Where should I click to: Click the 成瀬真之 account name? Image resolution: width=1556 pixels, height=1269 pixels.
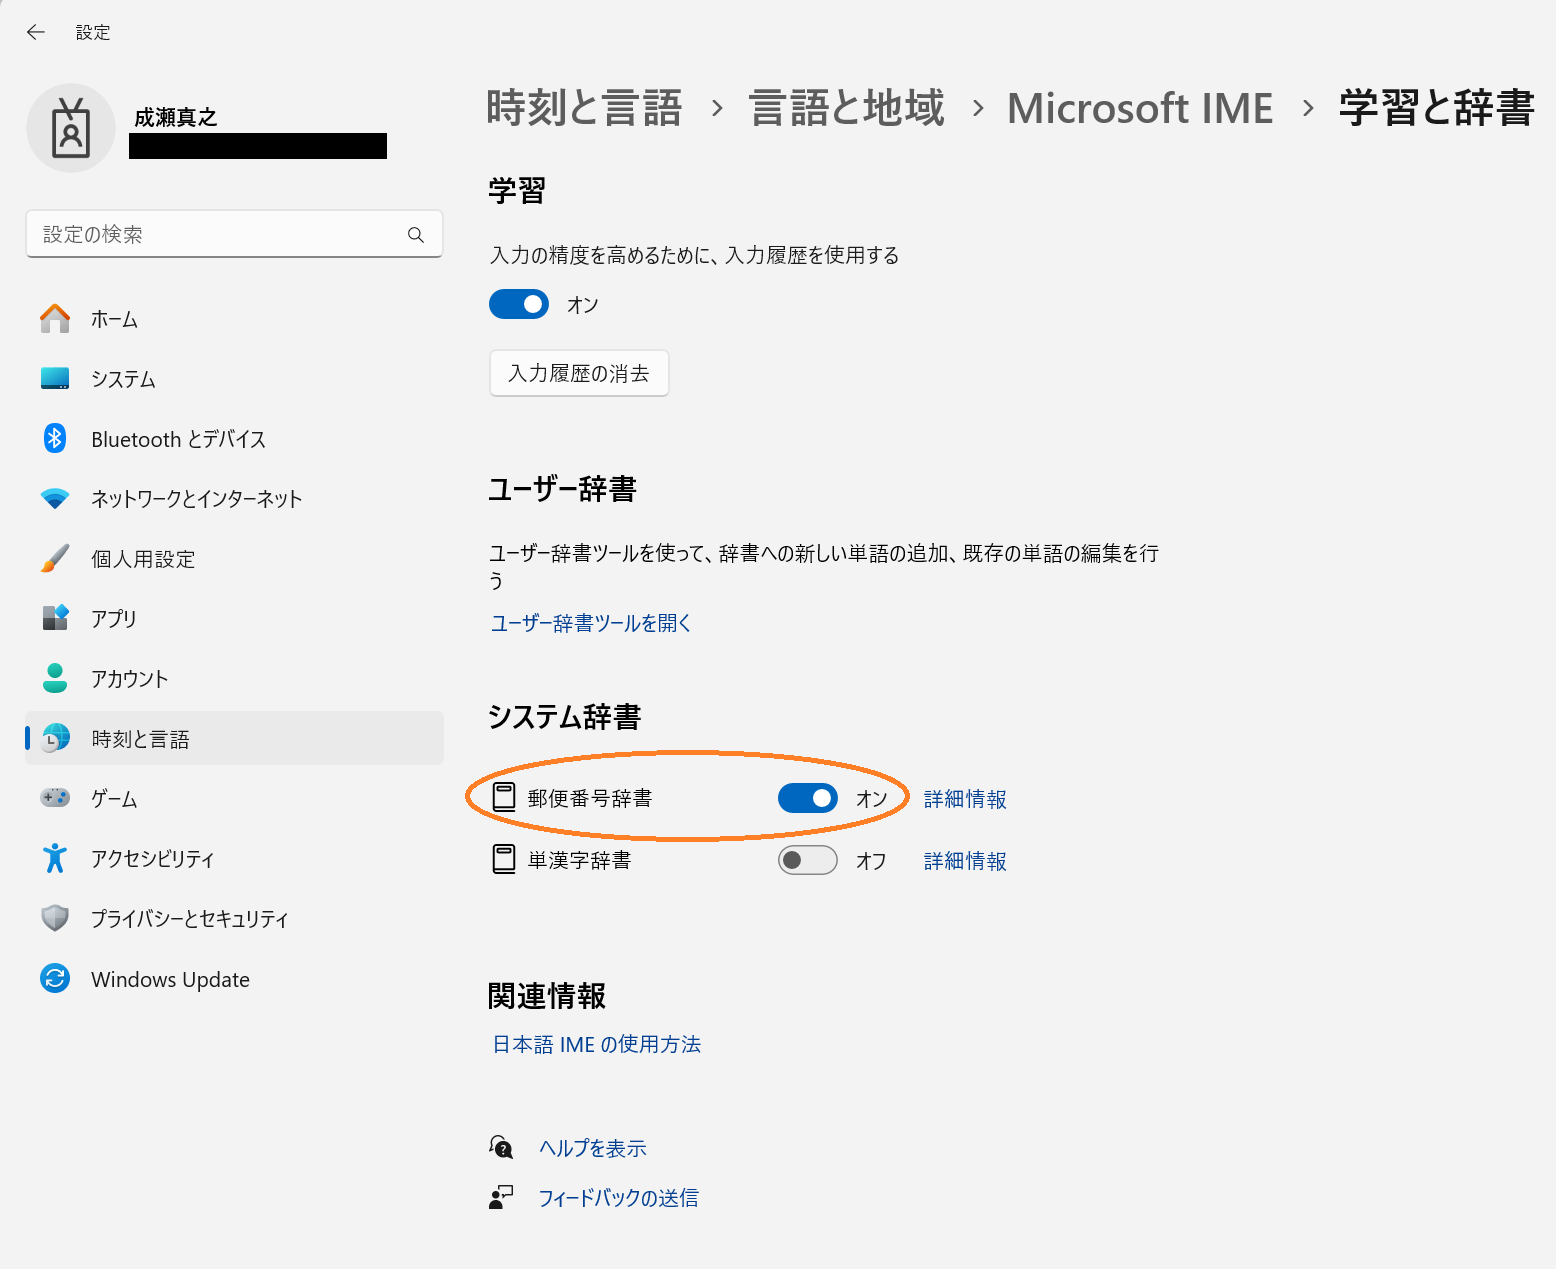176,117
